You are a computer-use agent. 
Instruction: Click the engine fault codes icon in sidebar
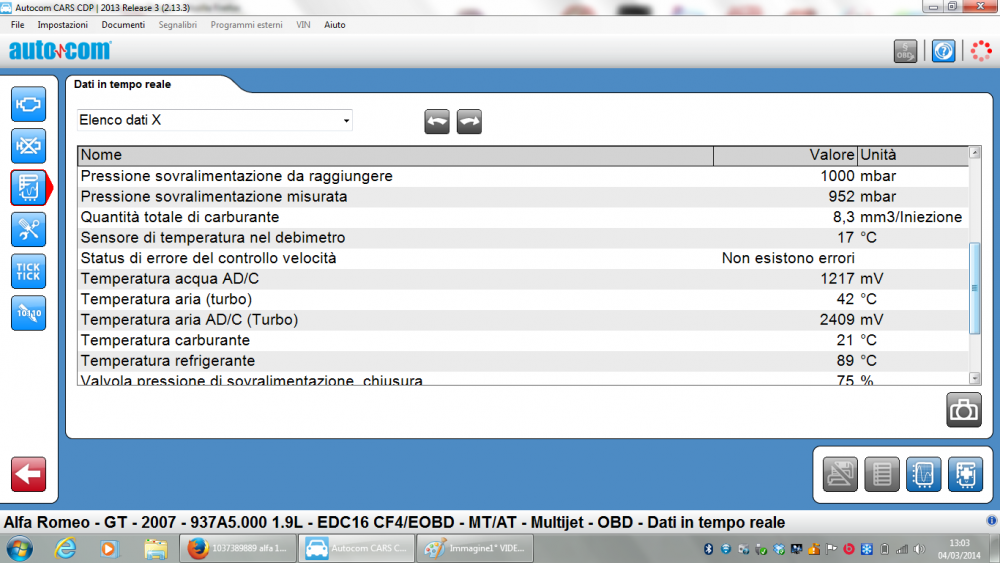[28, 104]
